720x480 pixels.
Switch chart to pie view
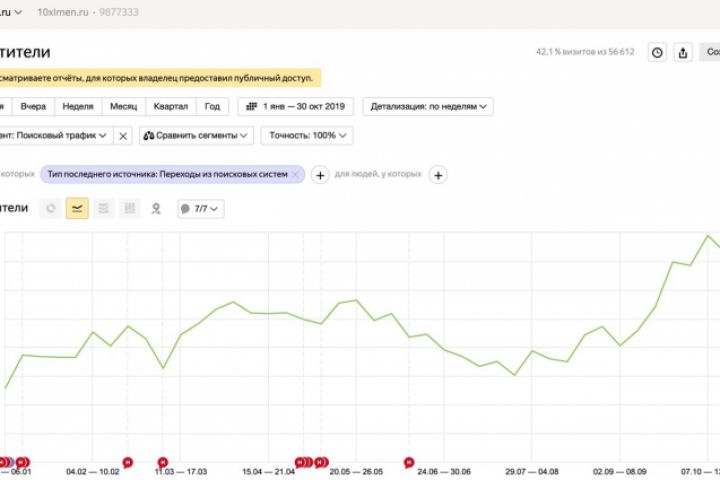(x=51, y=208)
